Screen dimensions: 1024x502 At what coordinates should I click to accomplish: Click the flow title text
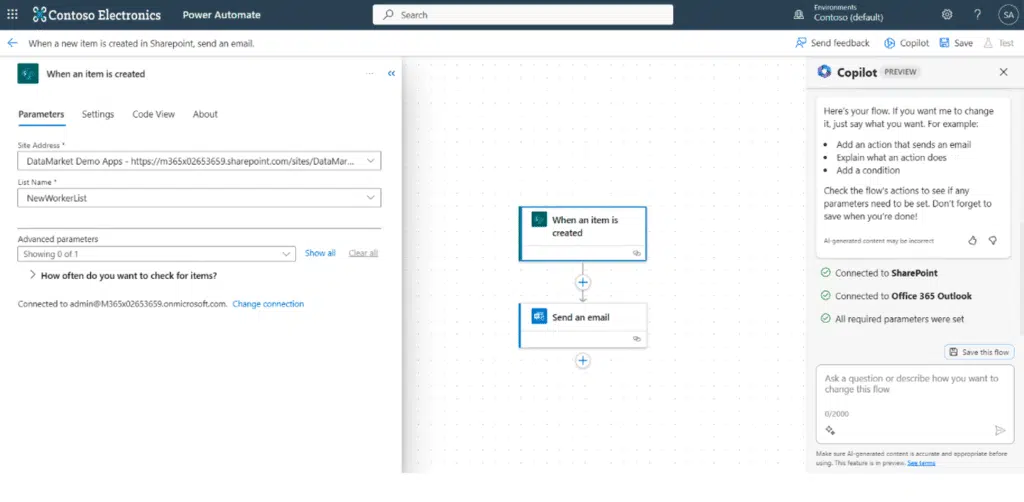pyautogui.click(x=141, y=44)
